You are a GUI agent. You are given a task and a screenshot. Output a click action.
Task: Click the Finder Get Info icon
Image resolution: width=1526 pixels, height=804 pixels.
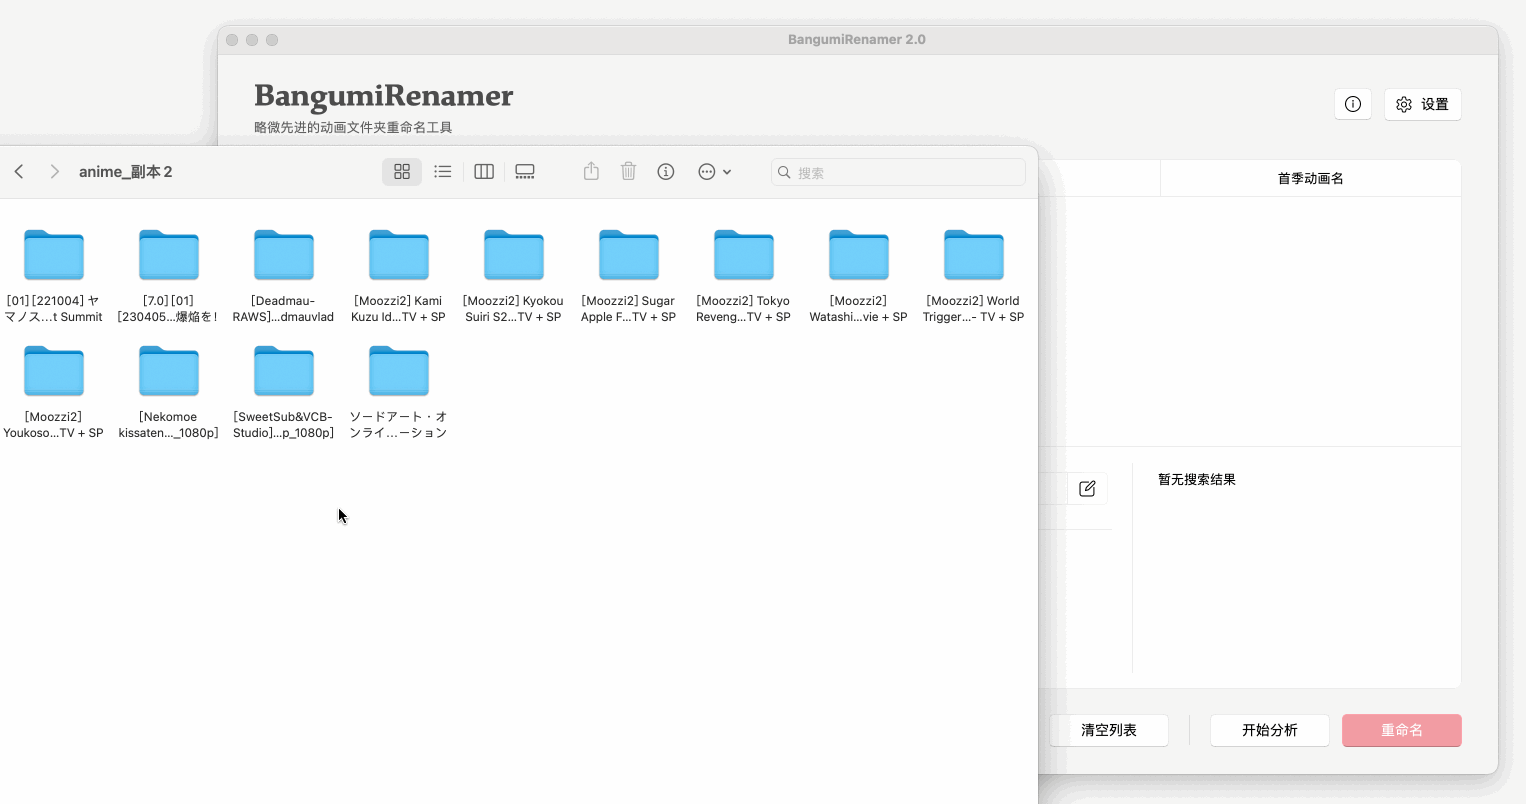[666, 172]
